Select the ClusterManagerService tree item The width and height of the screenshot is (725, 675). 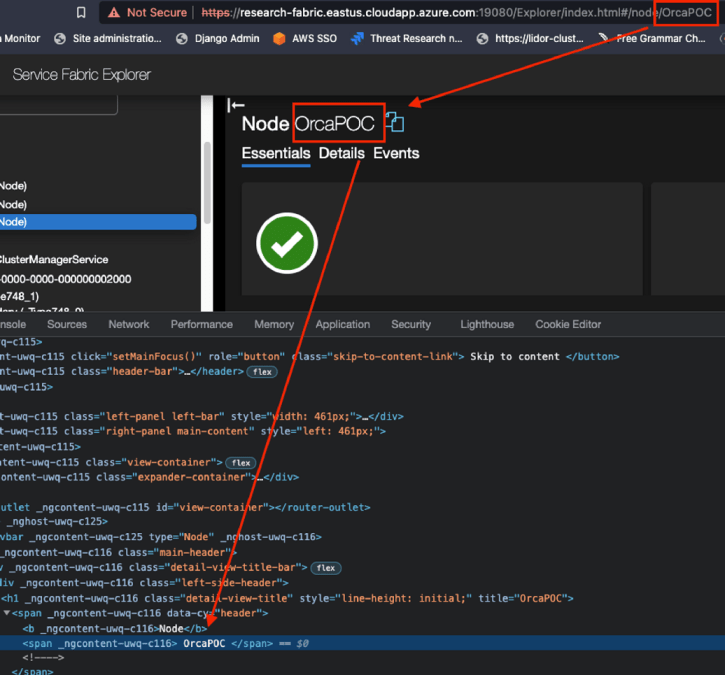54,259
